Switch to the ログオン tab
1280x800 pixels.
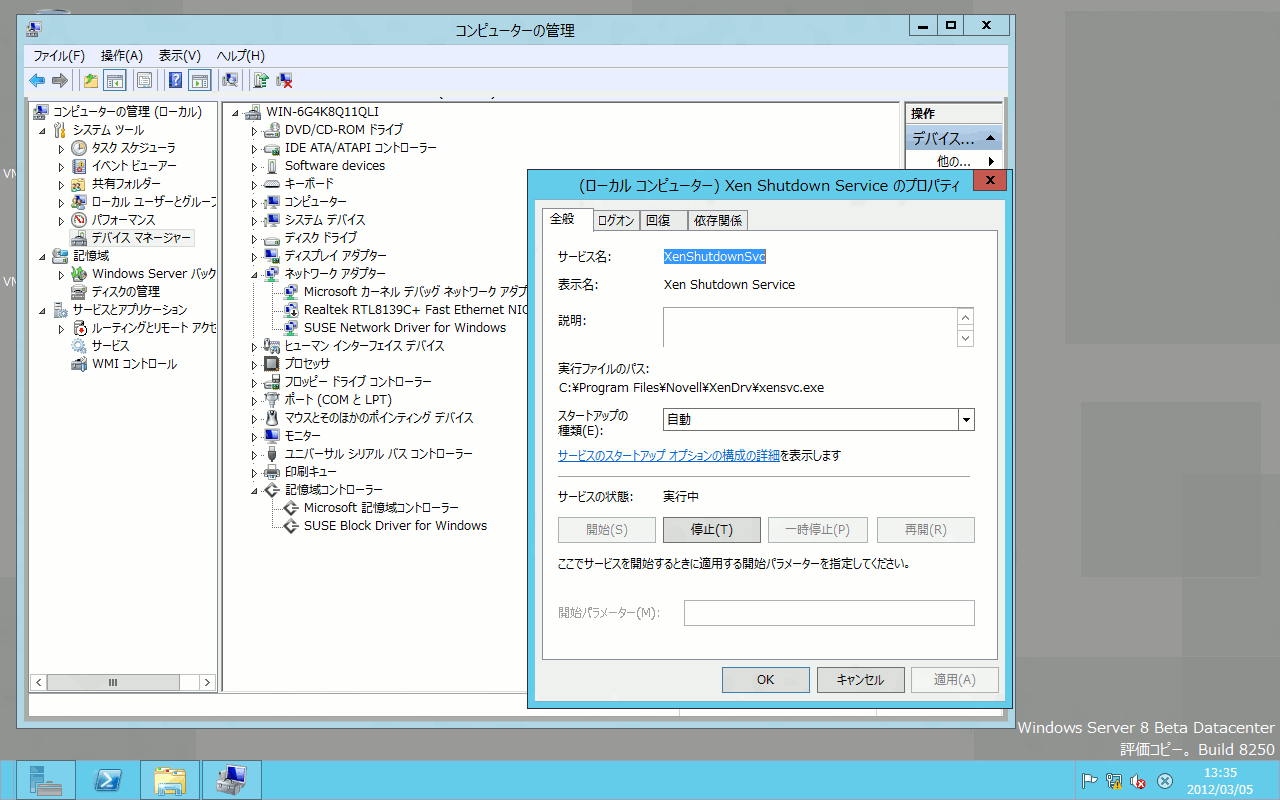pyautogui.click(x=616, y=221)
